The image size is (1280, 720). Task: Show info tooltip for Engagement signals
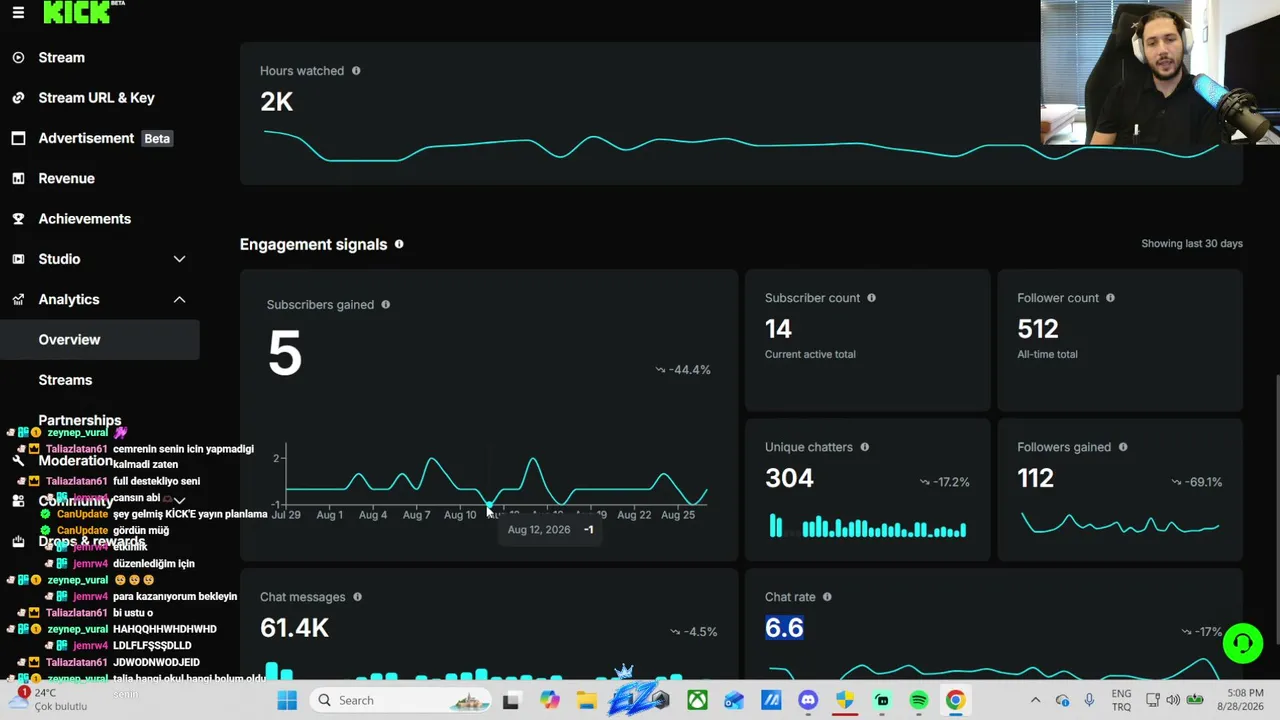coord(399,244)
